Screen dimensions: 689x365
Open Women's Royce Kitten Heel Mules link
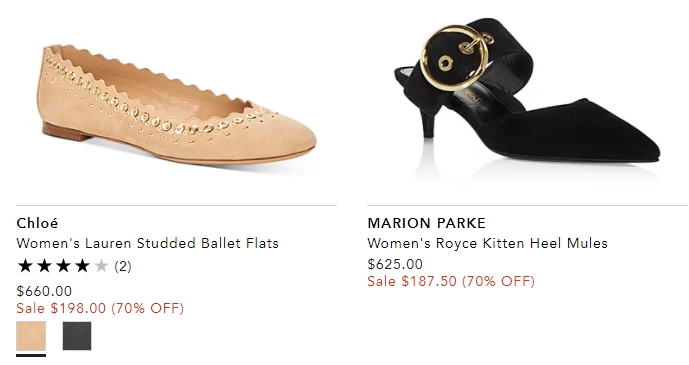[x=487, y=243]
